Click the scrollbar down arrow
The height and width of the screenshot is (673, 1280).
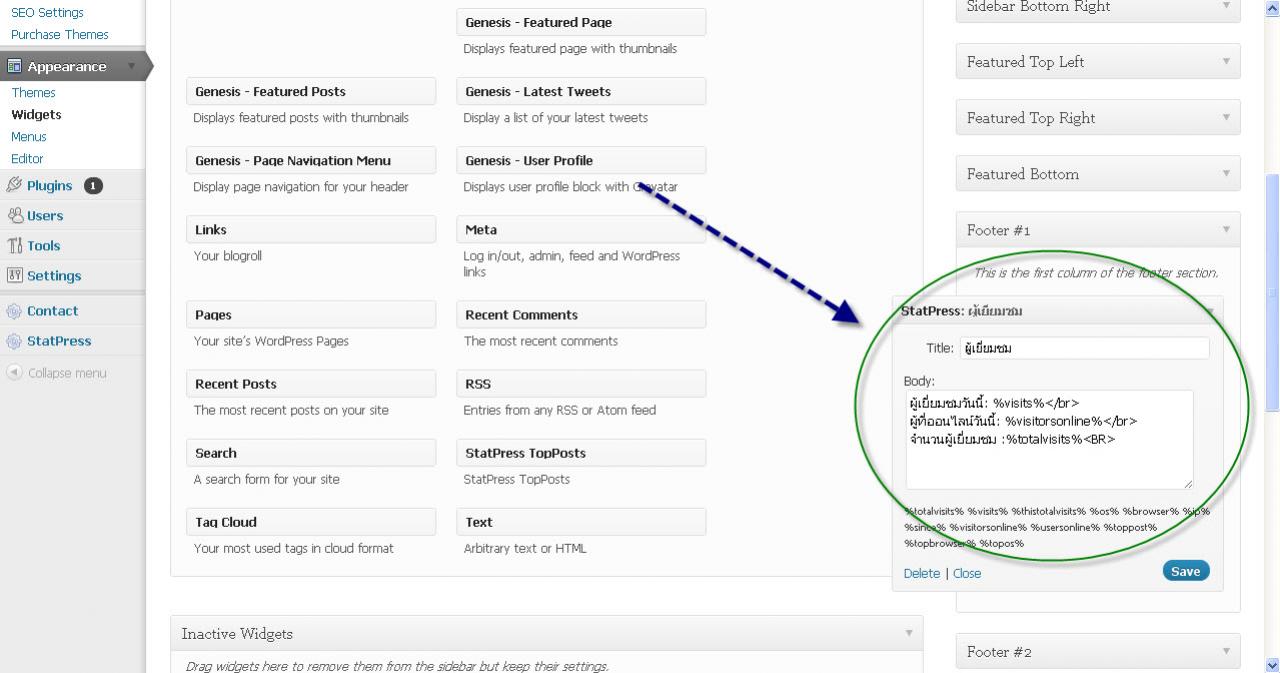point(1272,665)
